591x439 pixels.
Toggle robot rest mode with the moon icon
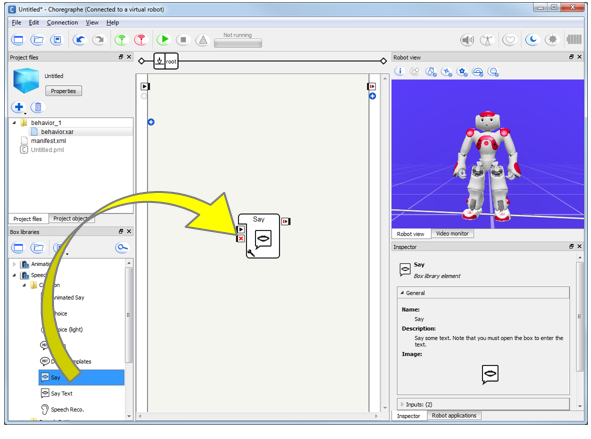[x=532, y=40]
